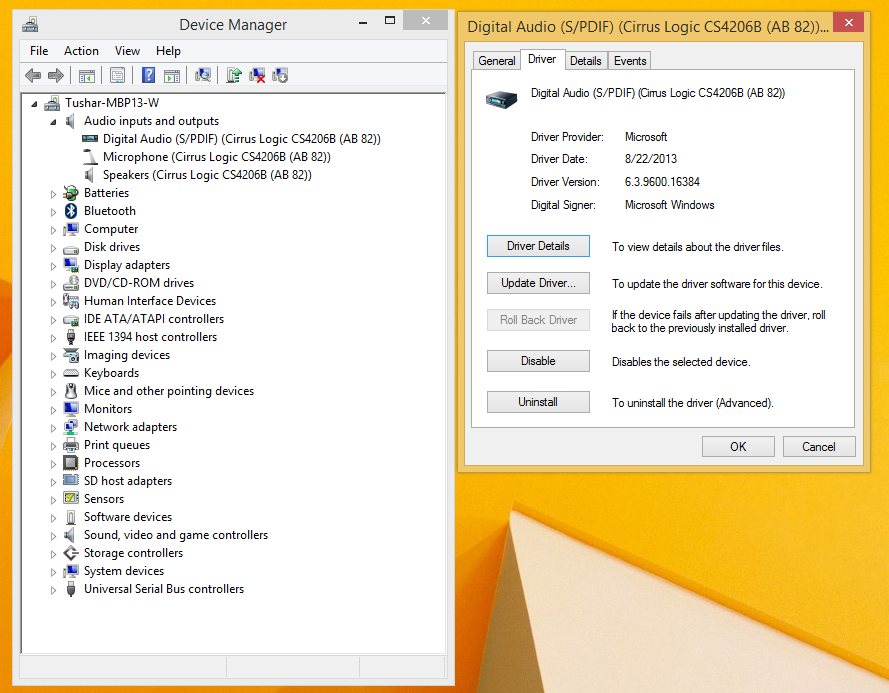
Task: Click the Update Driver Software toolbar icon
Action: [234, 75]
